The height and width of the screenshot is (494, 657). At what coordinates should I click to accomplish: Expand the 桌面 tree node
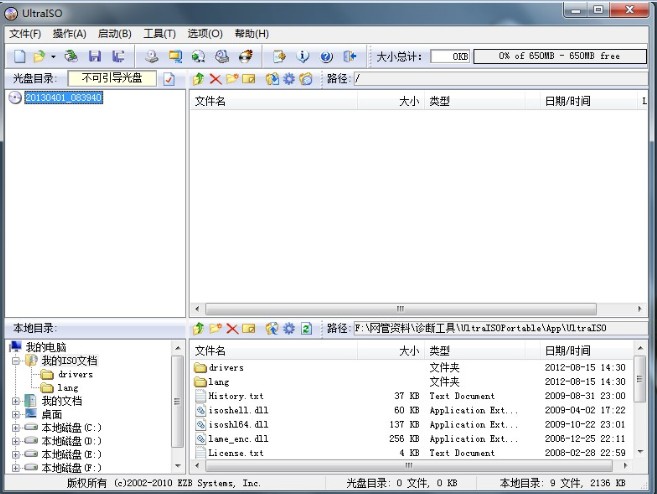16,414
